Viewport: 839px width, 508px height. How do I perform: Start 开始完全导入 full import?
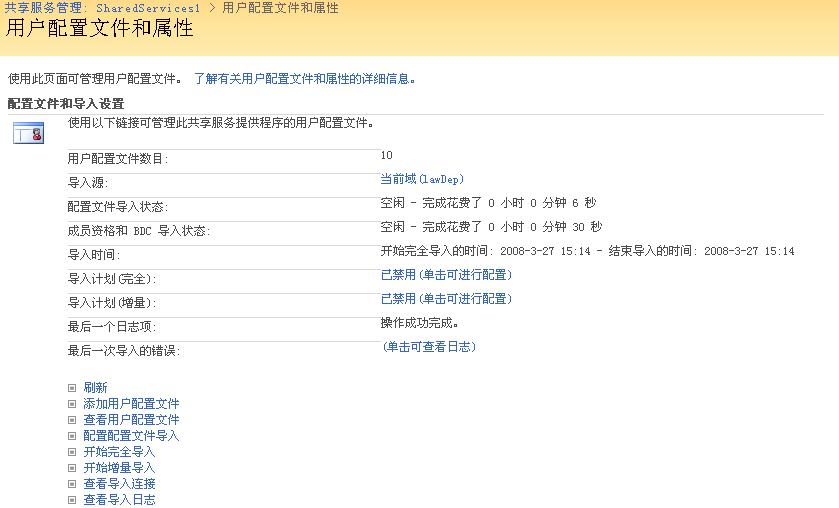coord(119,452)
